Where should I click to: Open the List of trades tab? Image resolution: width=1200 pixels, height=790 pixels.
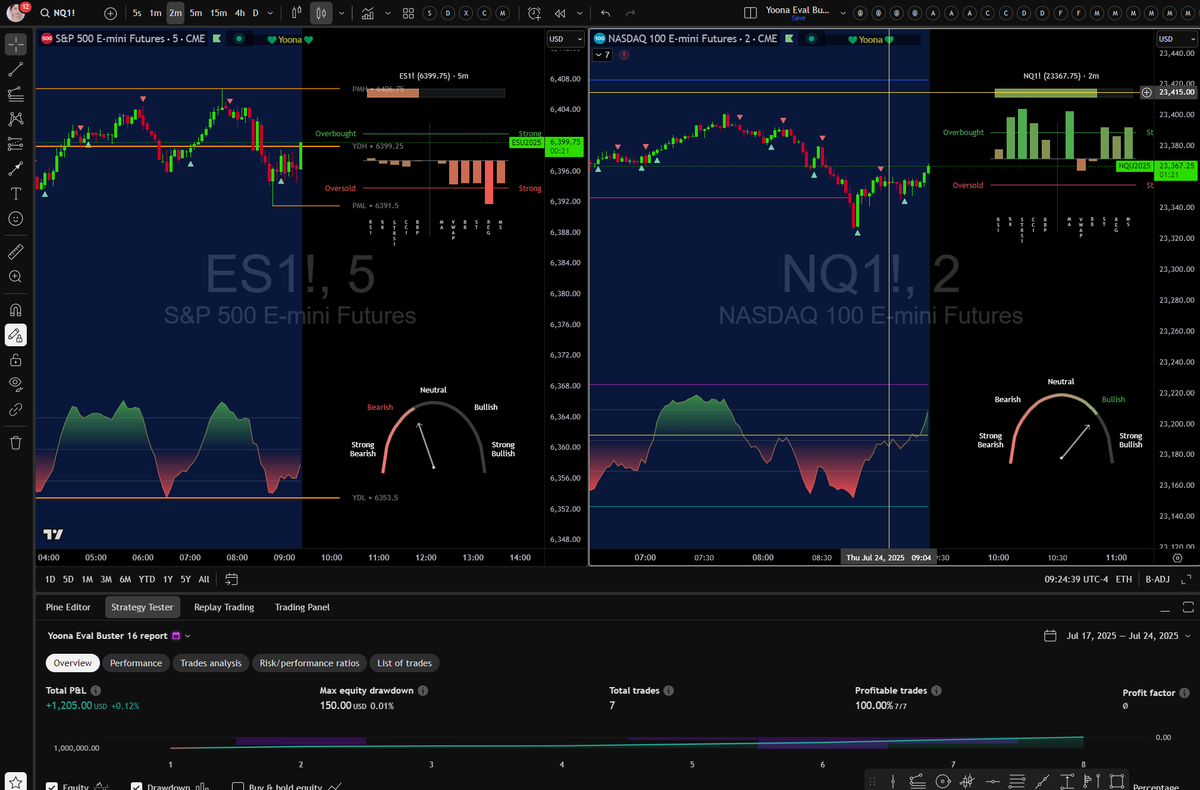[x=404, y=663]
